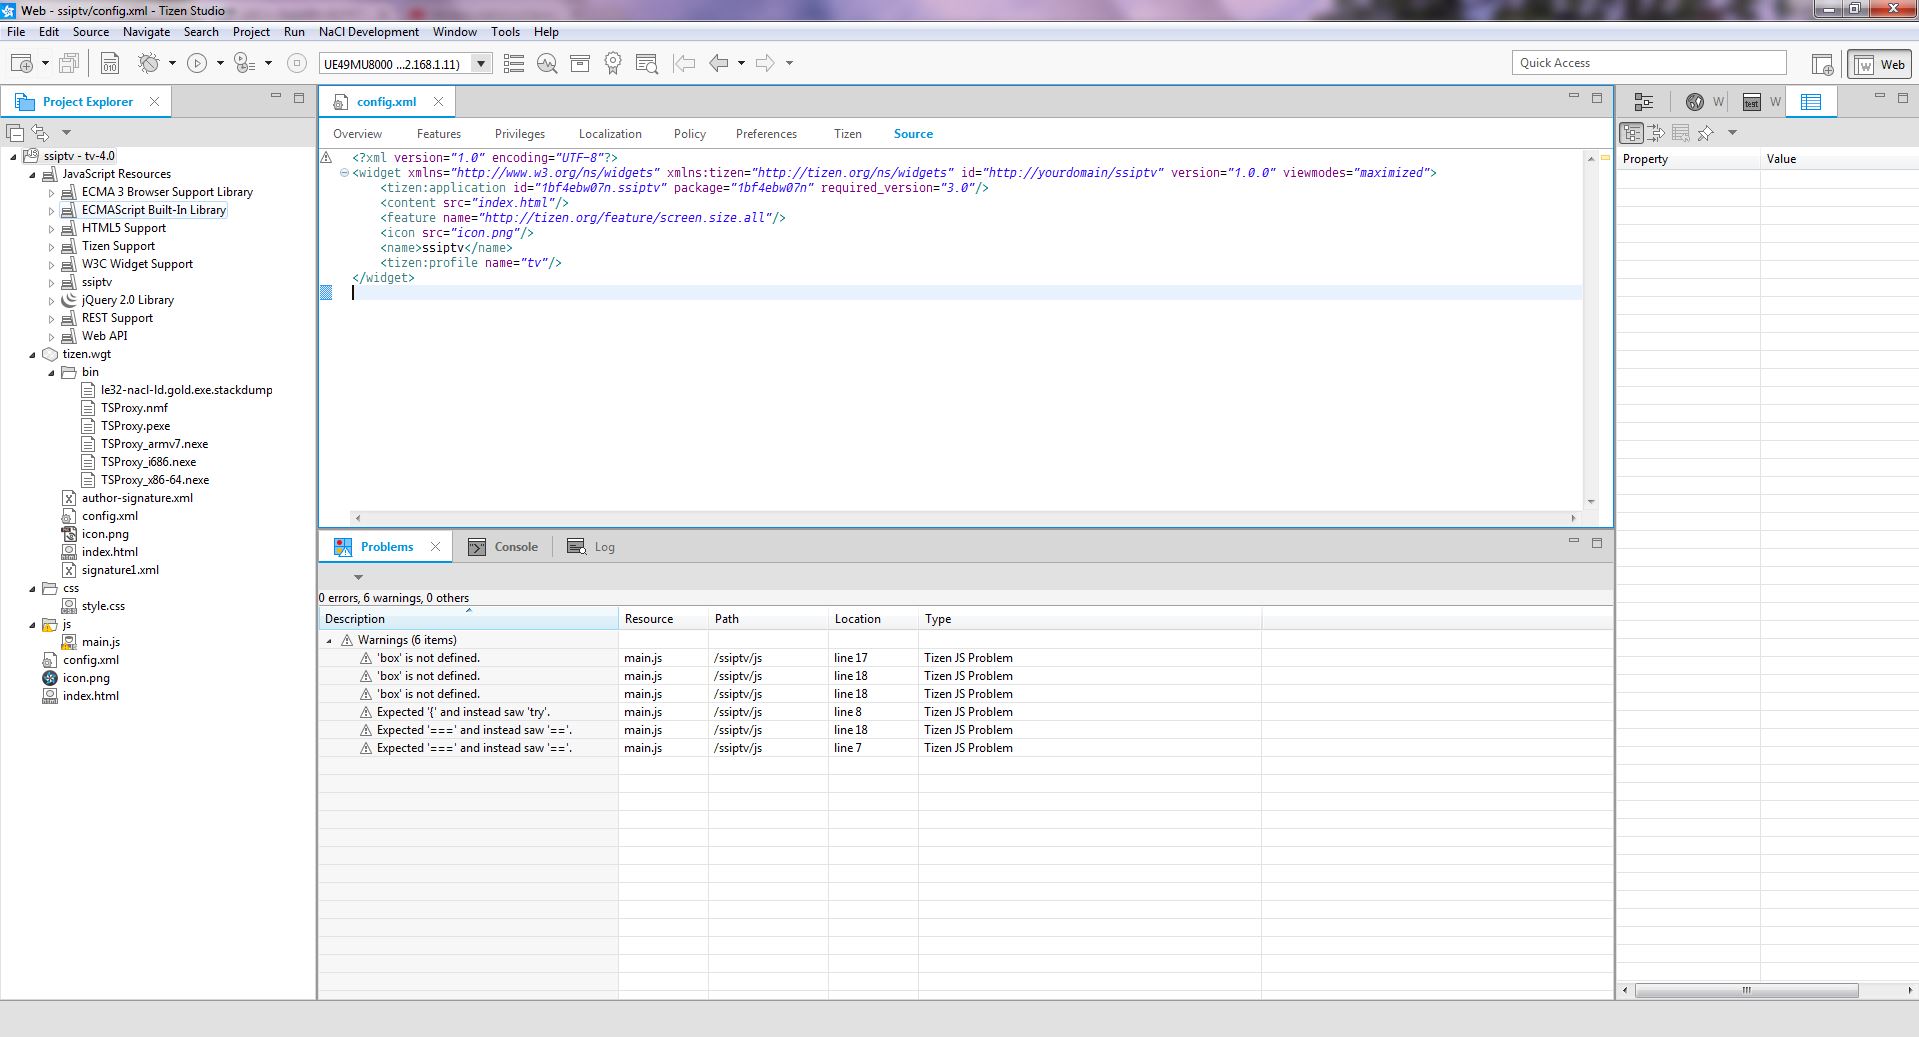This screenshot has height=1037, width=1919.
Task: Open the Run dropdown arrow
Action: pyautogui.click(x=220, y=63)
